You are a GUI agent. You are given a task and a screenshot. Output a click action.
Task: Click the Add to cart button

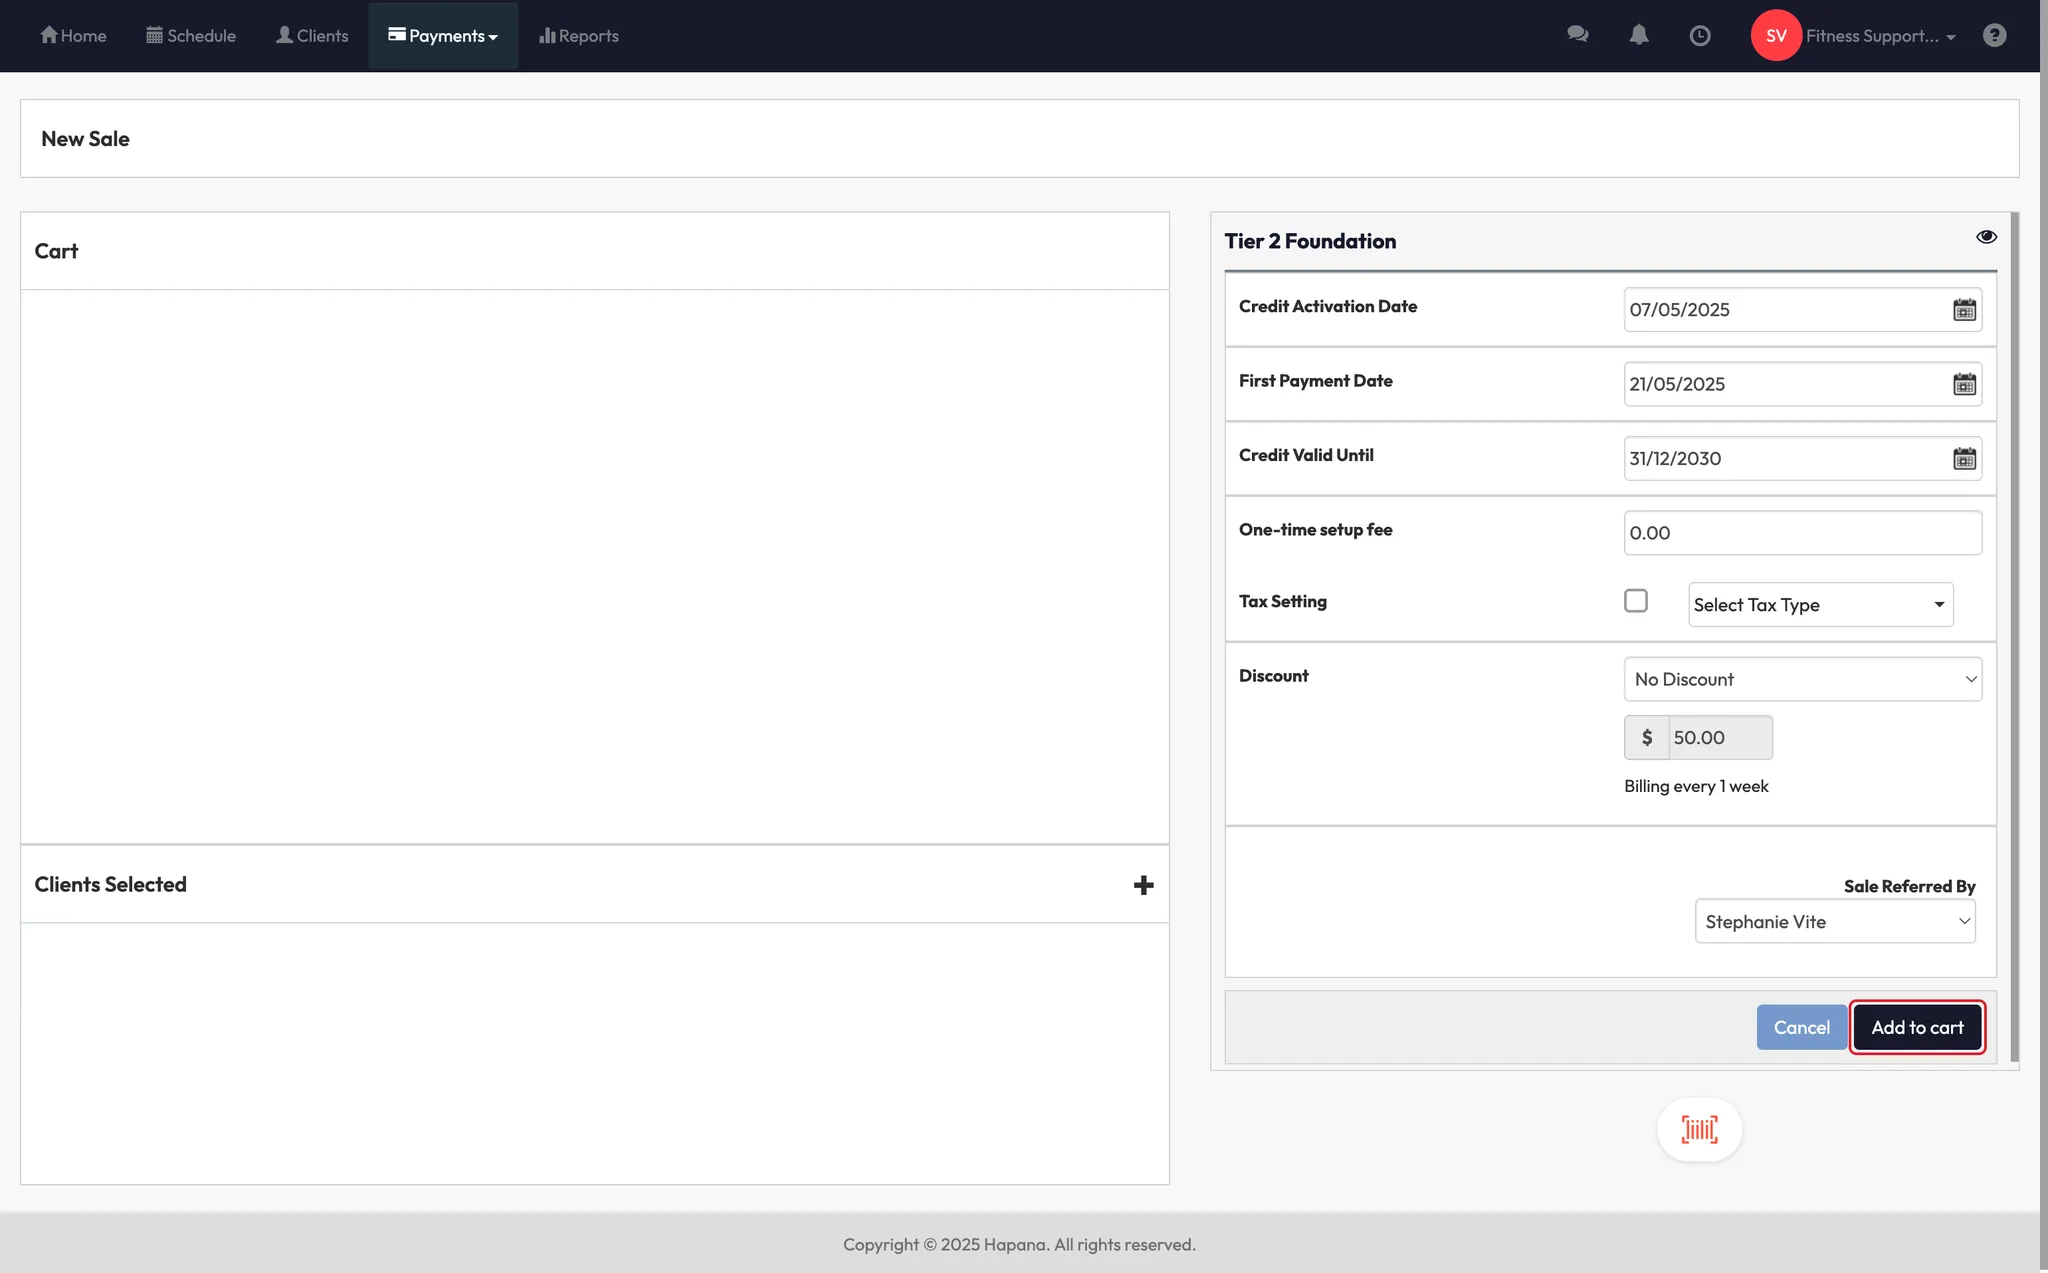(x=1917, y=1027)
